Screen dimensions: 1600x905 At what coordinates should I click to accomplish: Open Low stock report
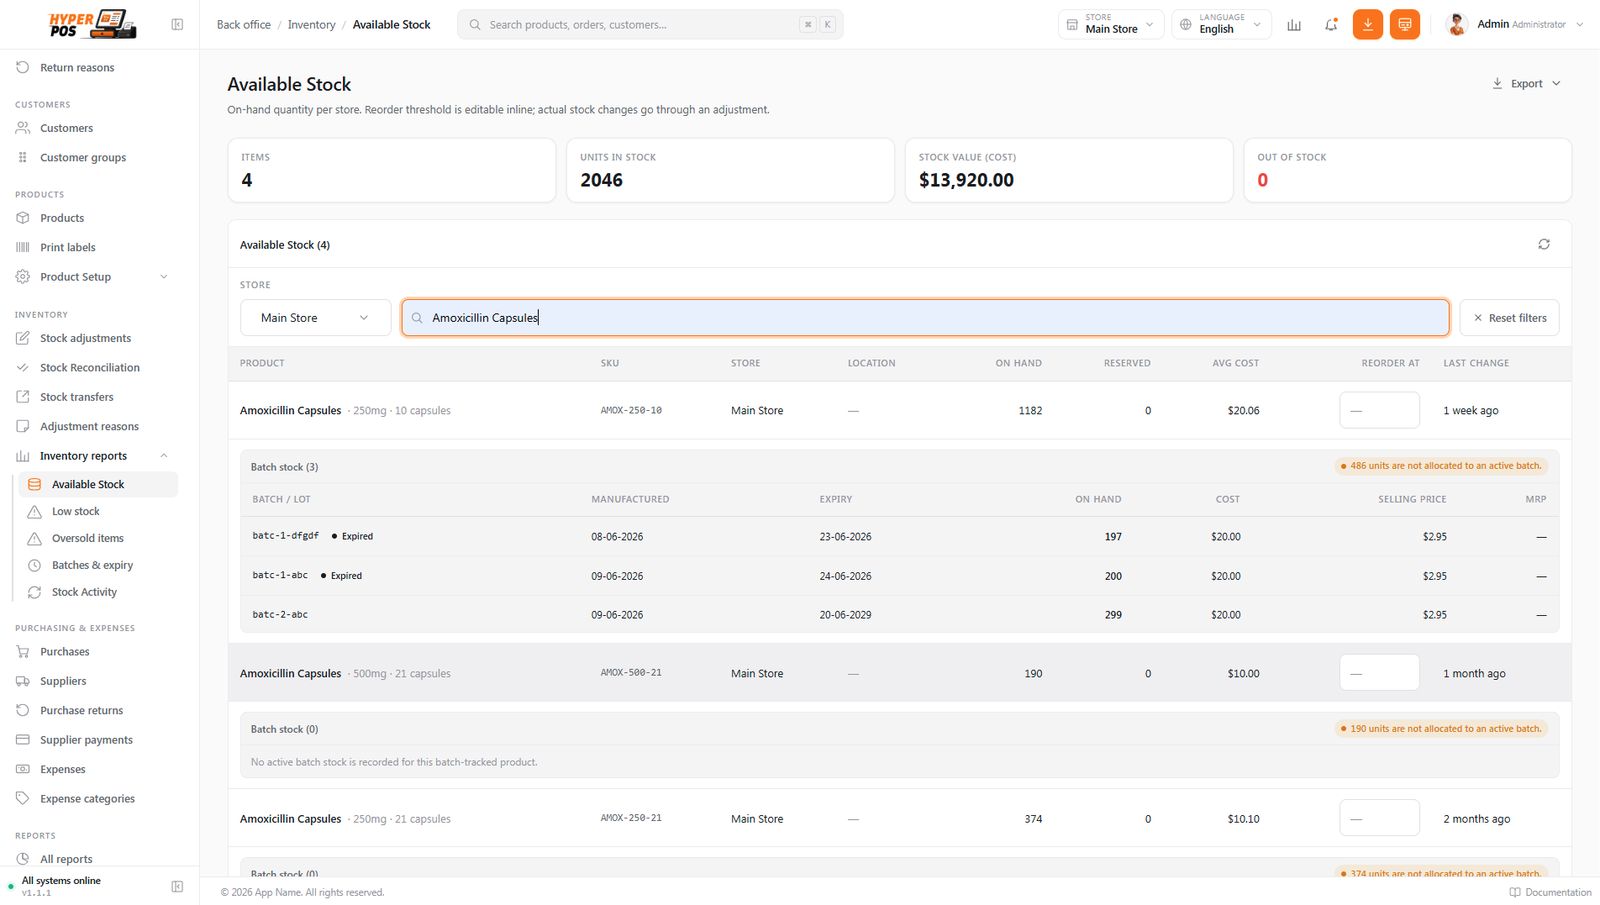point(76,511)
